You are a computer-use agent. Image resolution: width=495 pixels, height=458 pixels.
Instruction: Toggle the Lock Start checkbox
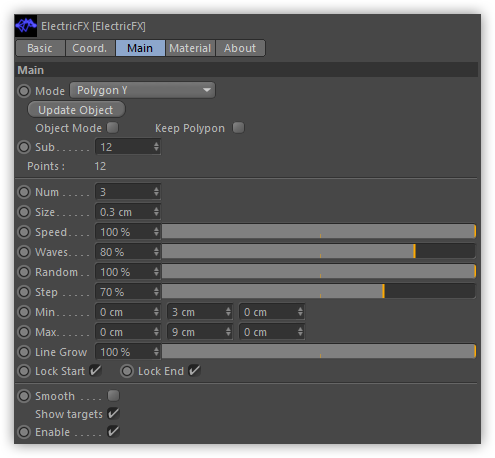(95, 371)
